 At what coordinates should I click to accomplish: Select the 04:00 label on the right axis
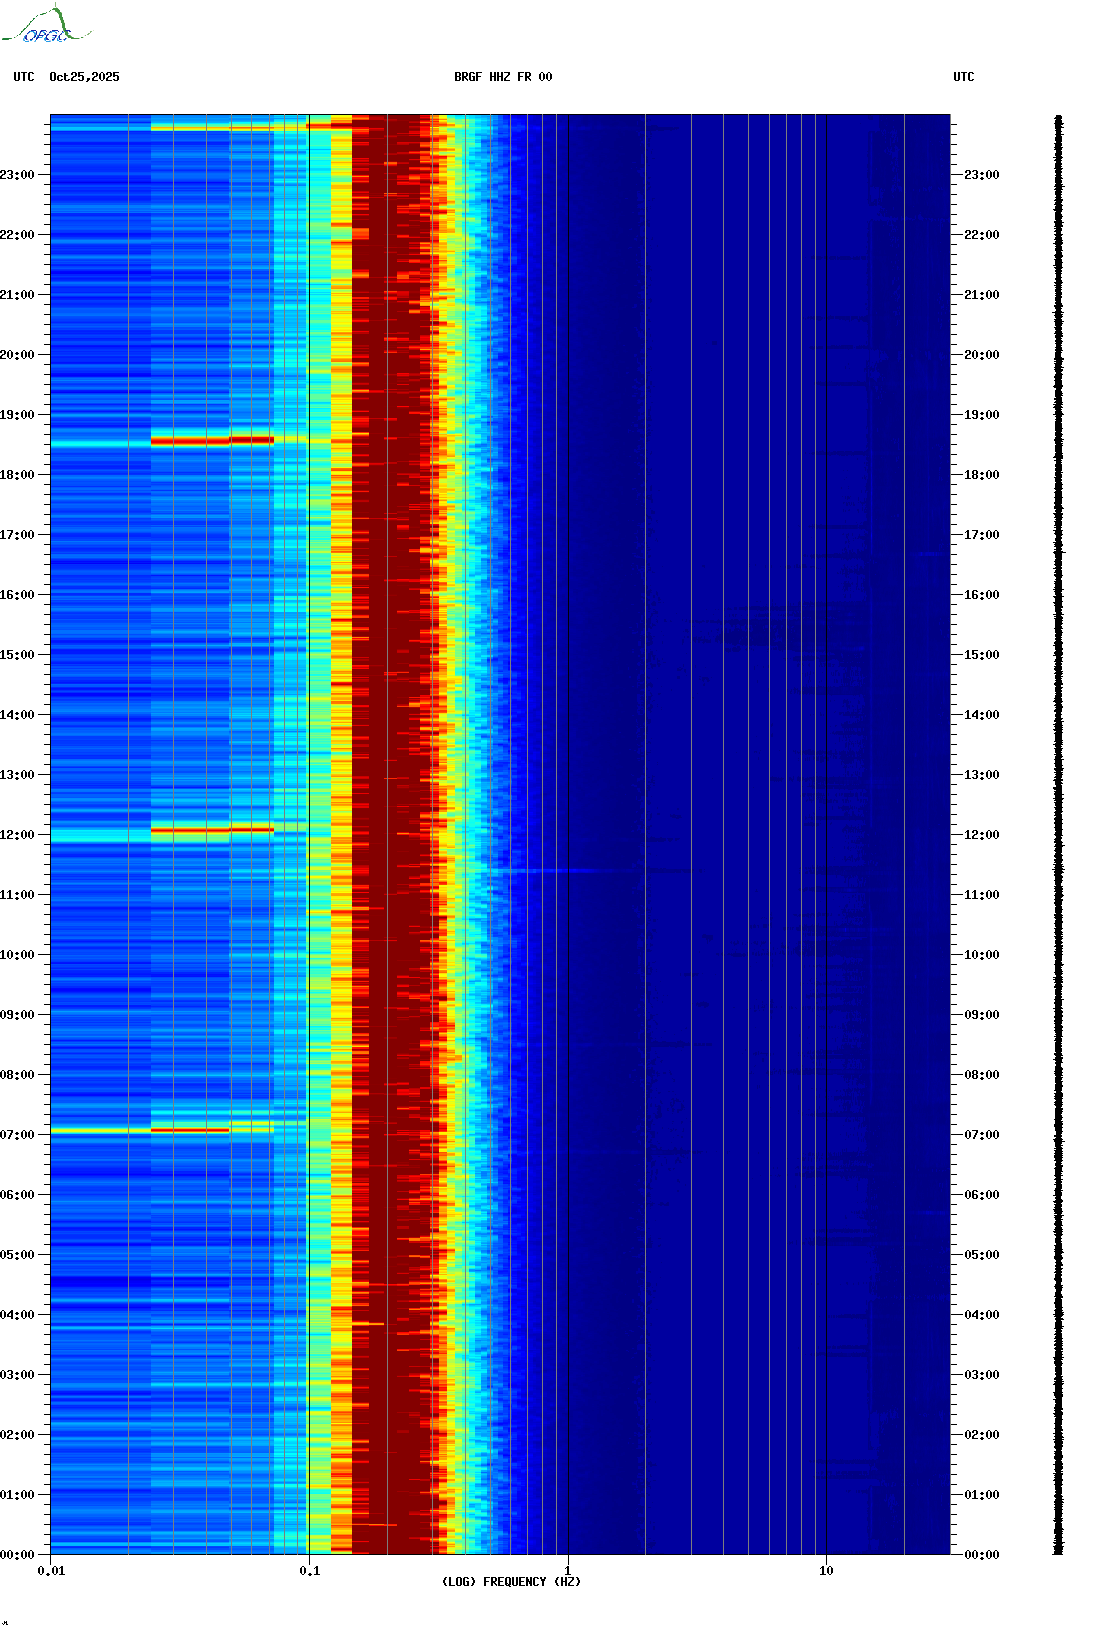click(x=981, y=1315)
